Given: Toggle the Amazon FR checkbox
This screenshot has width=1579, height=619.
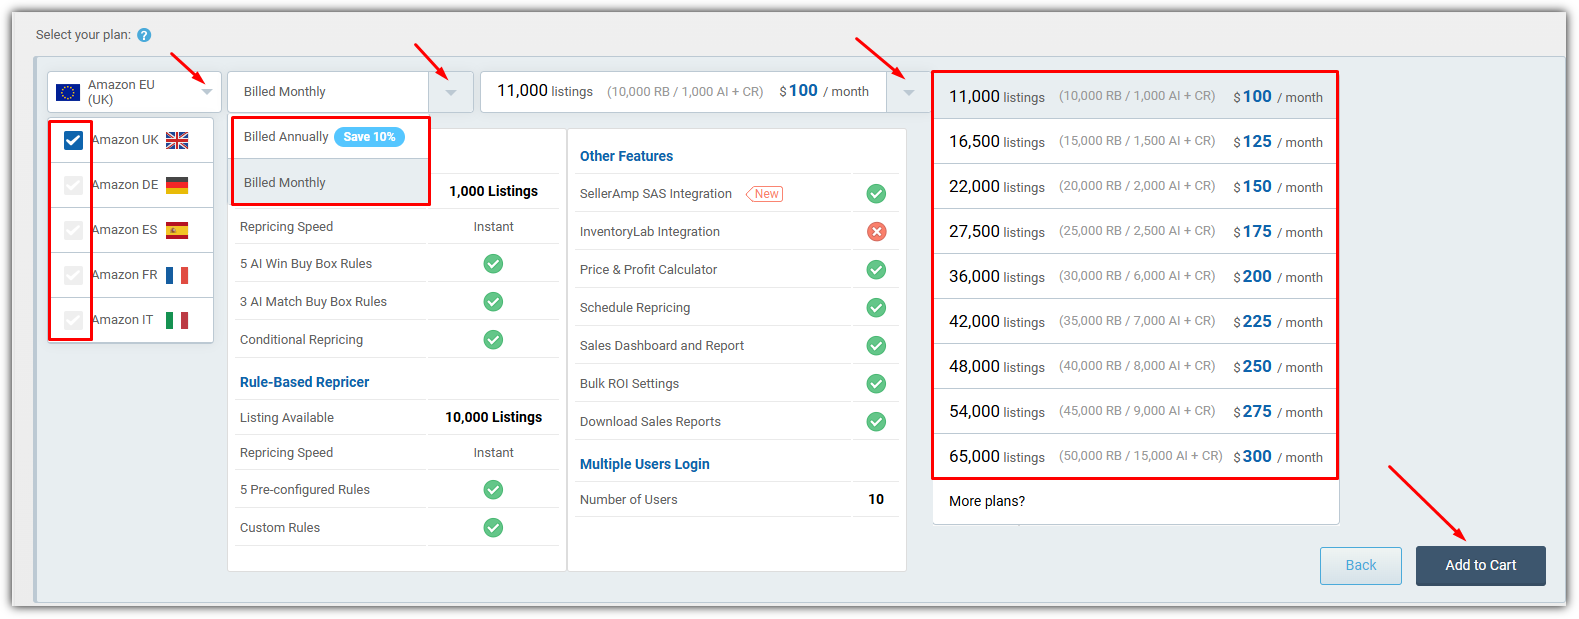Looking at the screenshot, I should click(73, 275).
